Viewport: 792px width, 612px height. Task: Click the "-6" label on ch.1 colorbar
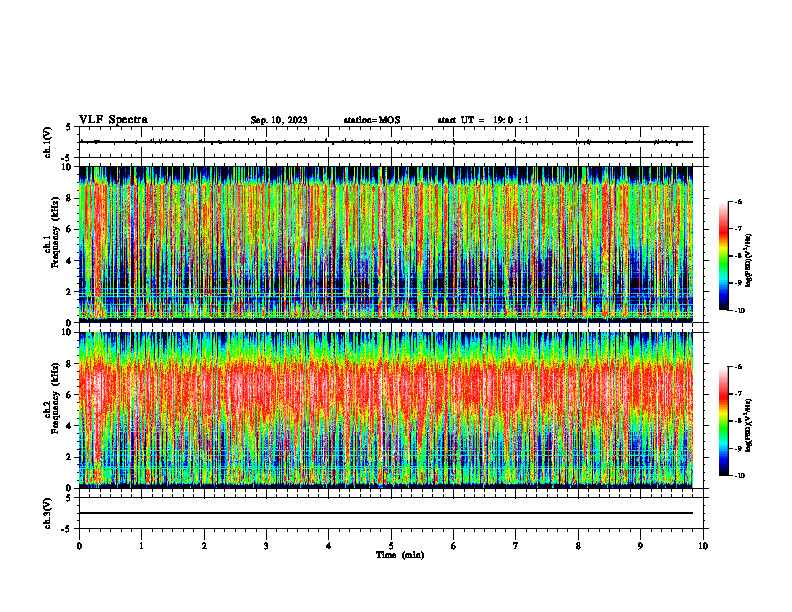[x=739, y=202]
